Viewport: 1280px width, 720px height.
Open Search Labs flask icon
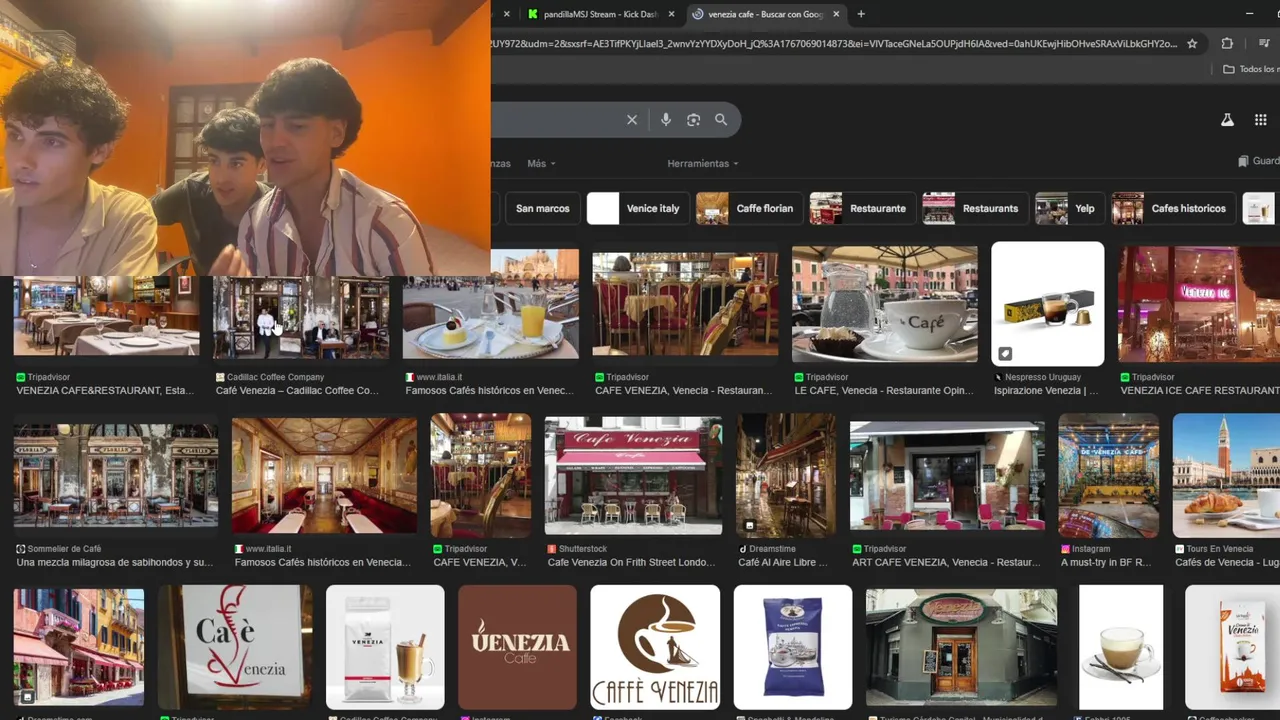pyautogui.click(x=1227, y=120)
